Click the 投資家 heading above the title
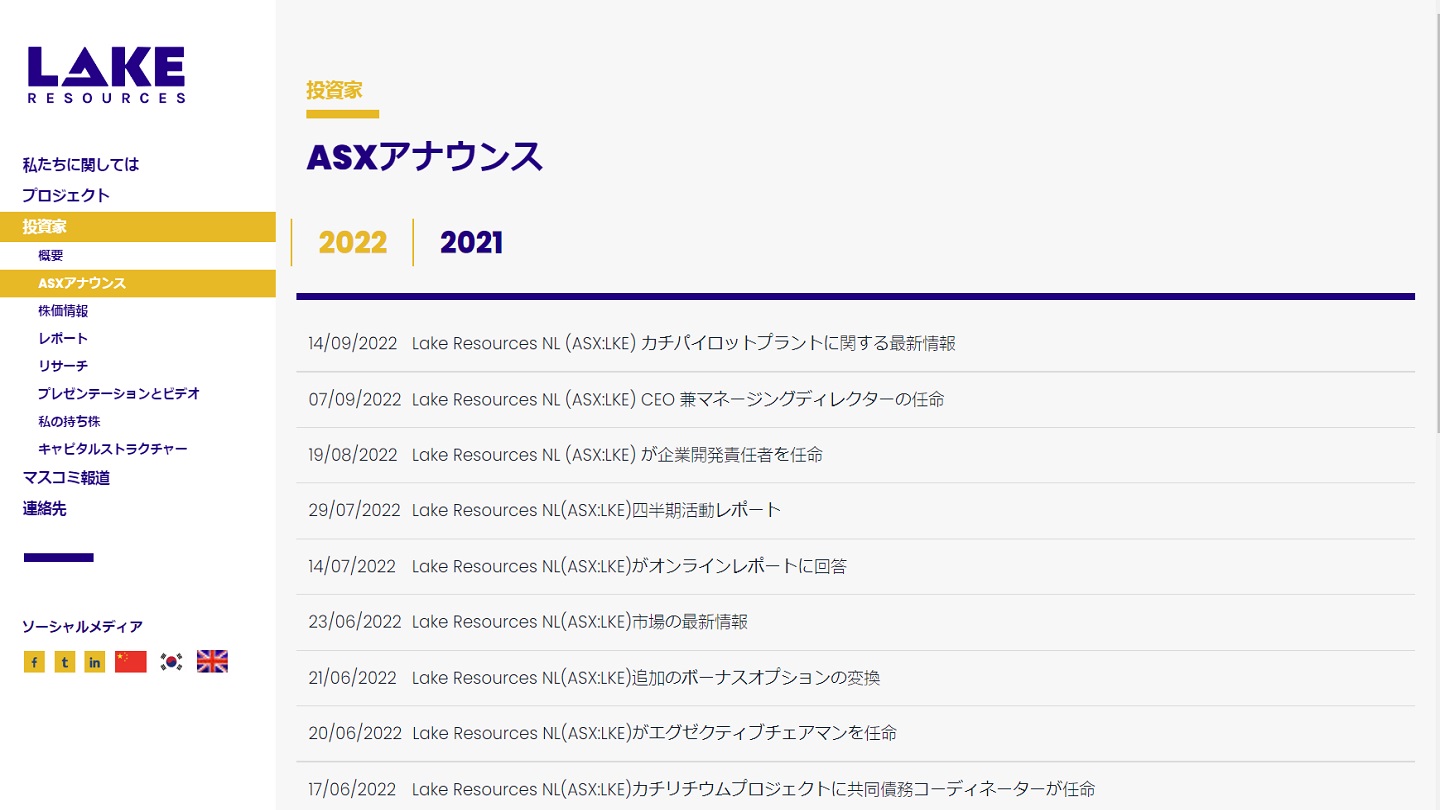The width and height of the screenshot is (1440, 810). click(x=334, y=90)
